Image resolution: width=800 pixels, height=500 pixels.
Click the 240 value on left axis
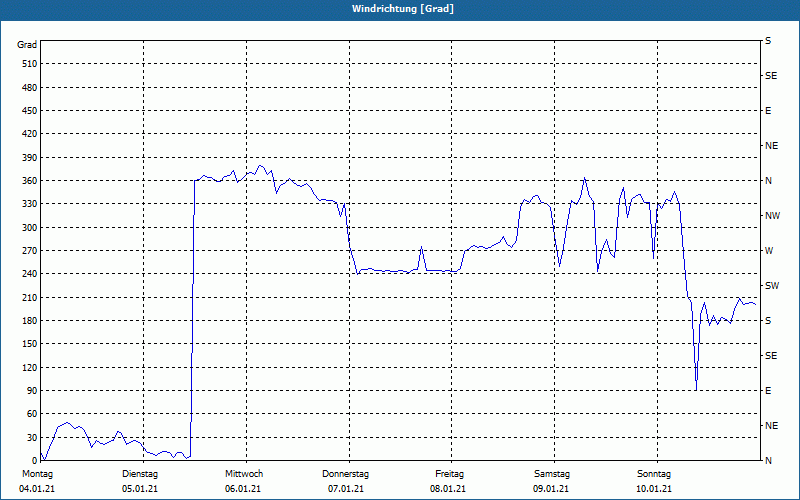[30, 274]
